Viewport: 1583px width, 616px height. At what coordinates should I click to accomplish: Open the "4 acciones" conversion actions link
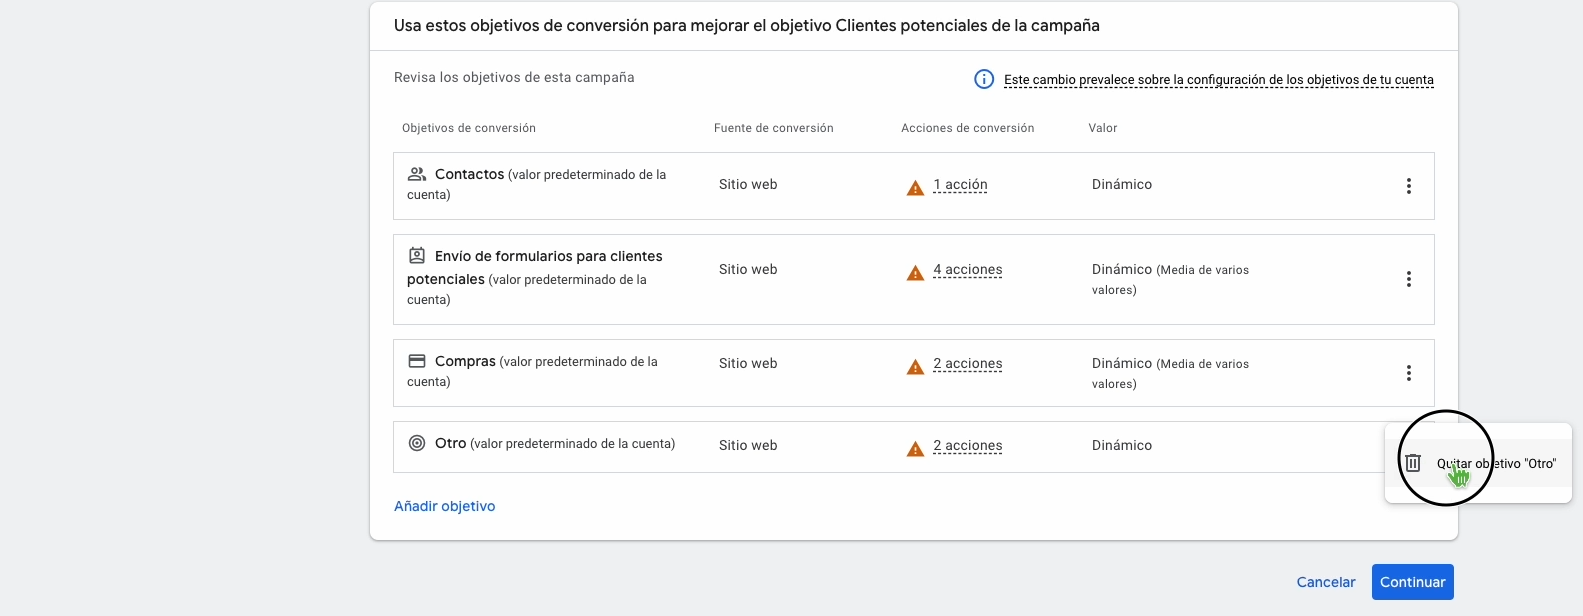point(967,270)
